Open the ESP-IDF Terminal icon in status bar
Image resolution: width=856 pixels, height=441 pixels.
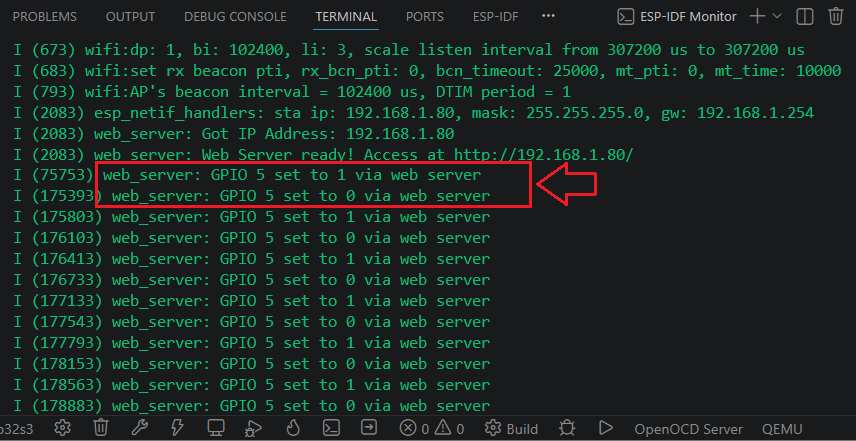tap(332, 428)
